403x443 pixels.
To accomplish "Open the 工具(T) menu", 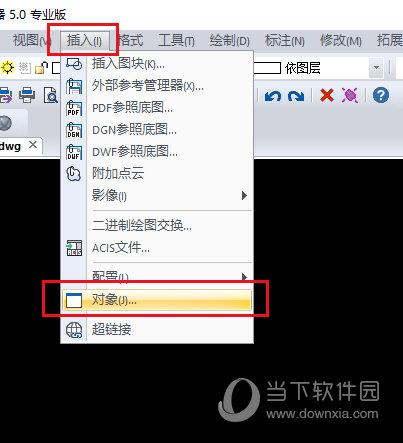I will (x=176, y=41).
